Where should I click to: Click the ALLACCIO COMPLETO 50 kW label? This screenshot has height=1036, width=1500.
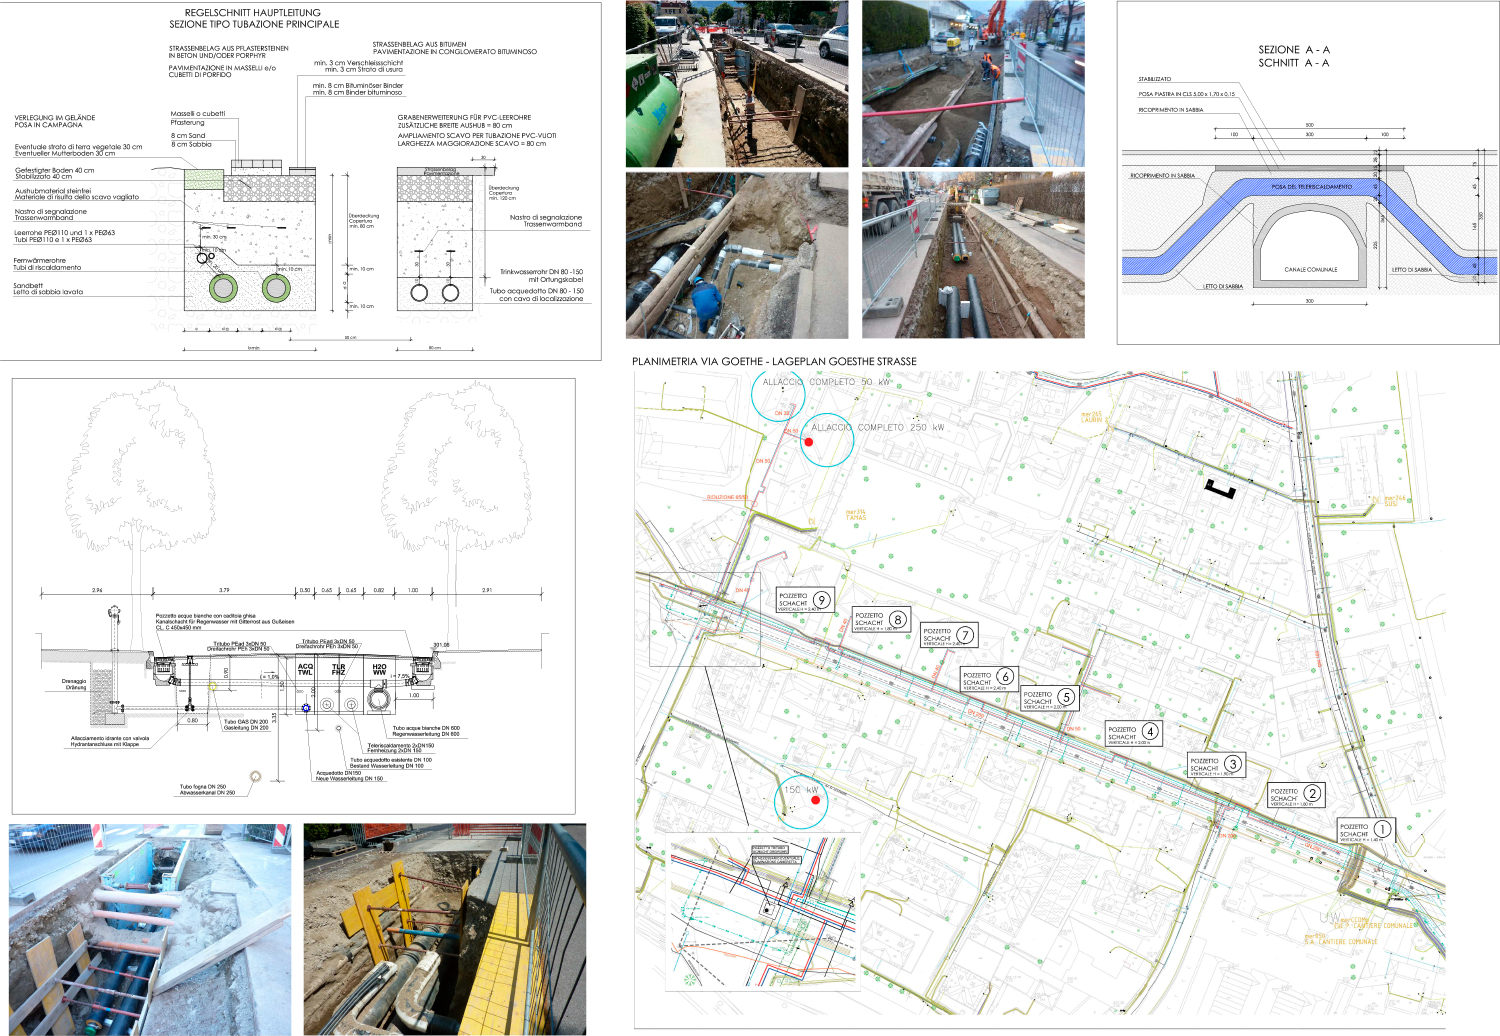click(826, 382)
